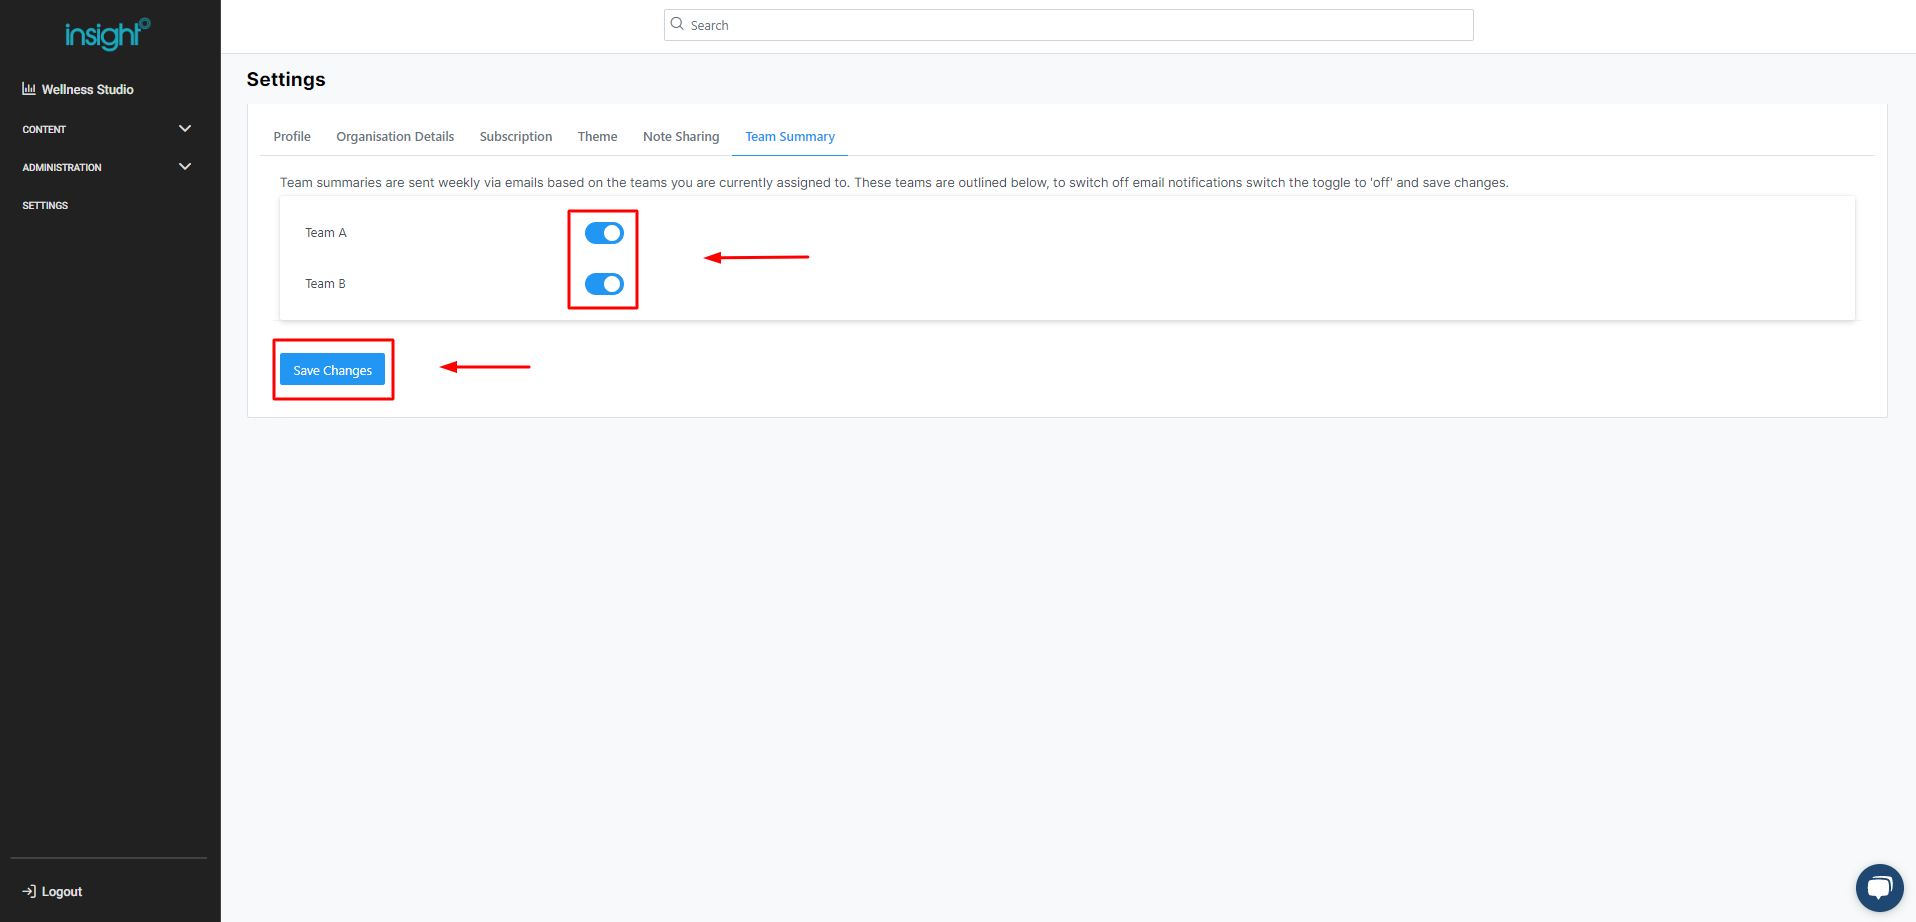Switch to Organisation Details tab
The width and height of the screenshot is (1916, 922).
(395, 137)
